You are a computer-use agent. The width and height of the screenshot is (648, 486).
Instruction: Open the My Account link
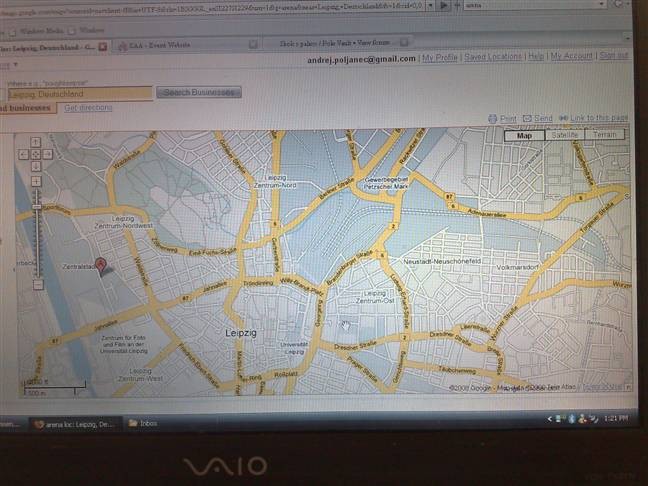pyautogui.click(x=572, y=55)
